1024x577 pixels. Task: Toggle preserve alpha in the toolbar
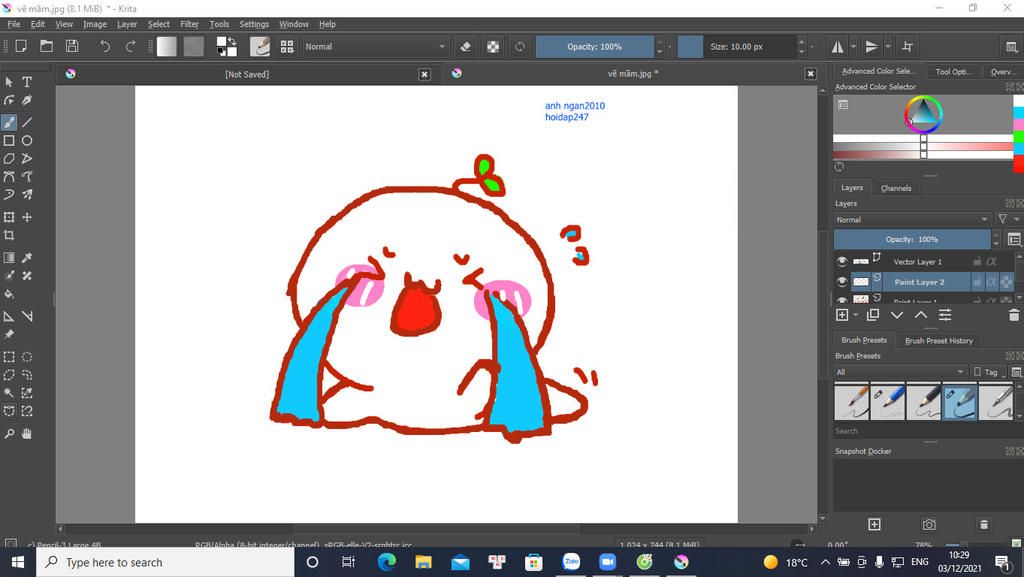[493, 46]
